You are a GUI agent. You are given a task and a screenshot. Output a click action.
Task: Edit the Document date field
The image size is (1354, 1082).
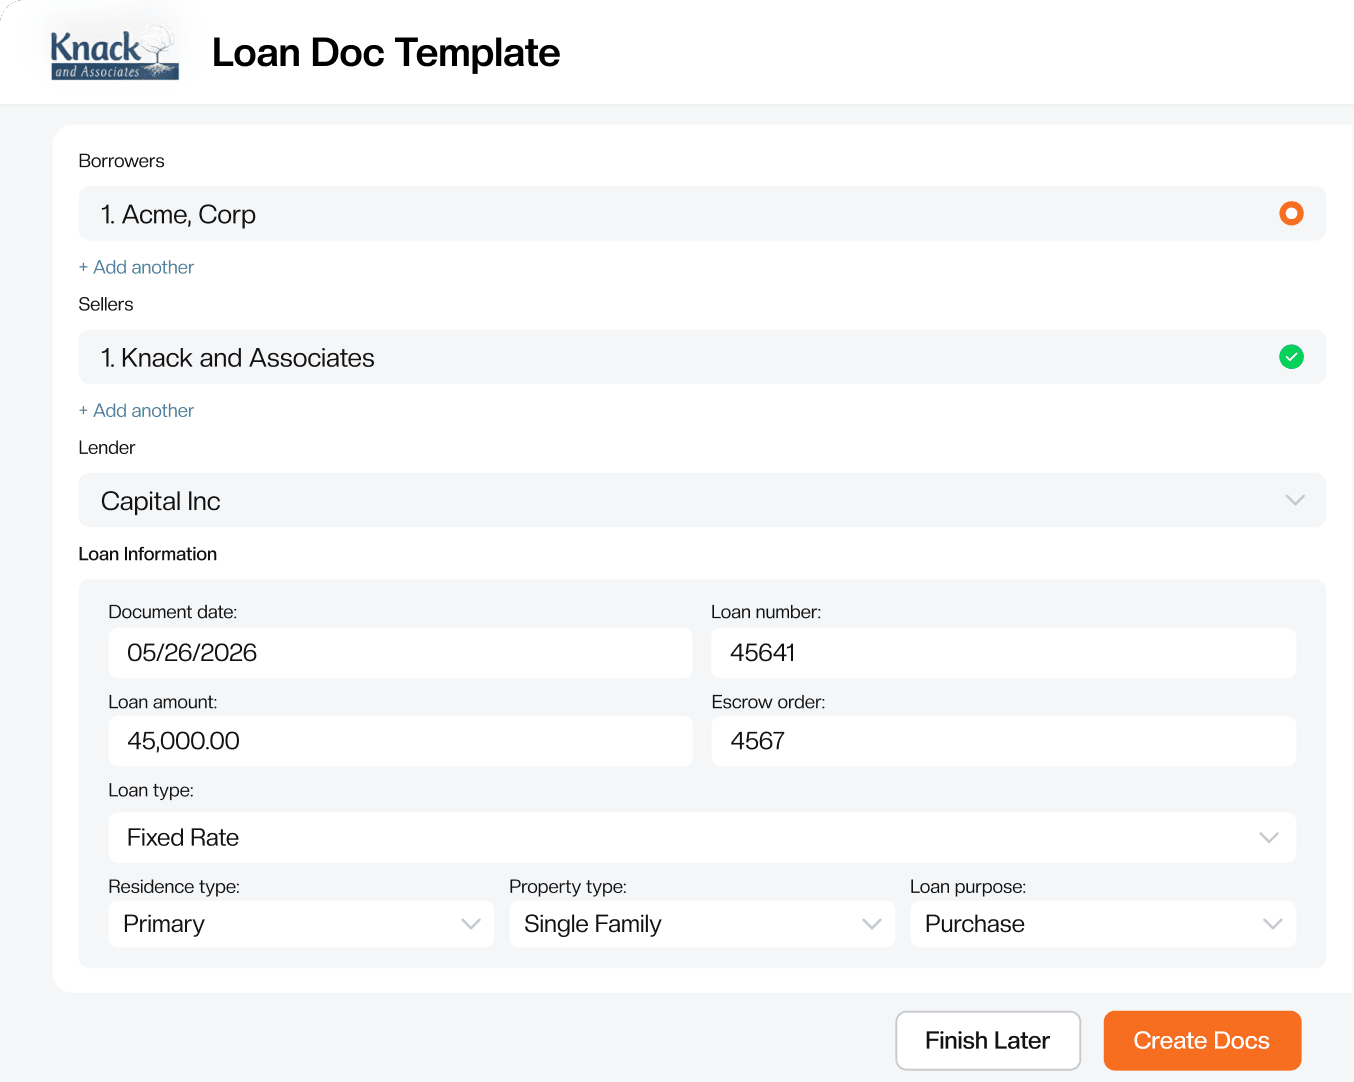pos(400,653)
